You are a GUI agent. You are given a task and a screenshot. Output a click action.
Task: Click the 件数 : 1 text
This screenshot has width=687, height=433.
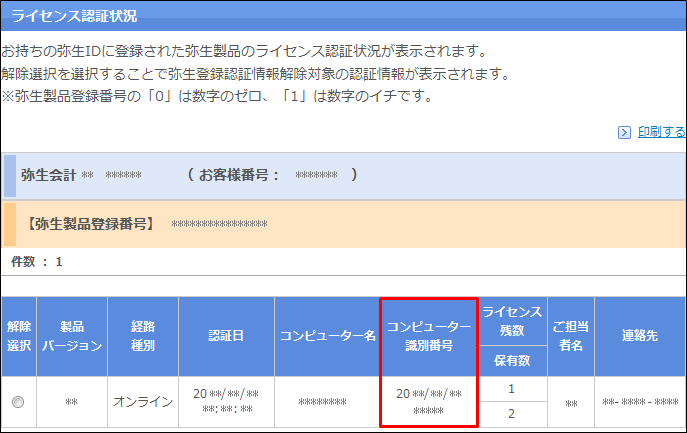[37, 262]
